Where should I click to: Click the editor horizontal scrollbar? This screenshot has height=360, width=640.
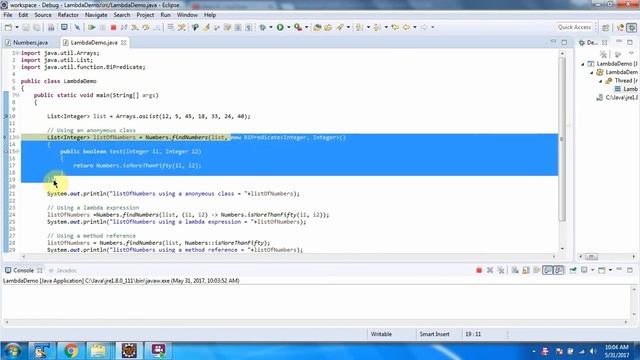[289, 256]
